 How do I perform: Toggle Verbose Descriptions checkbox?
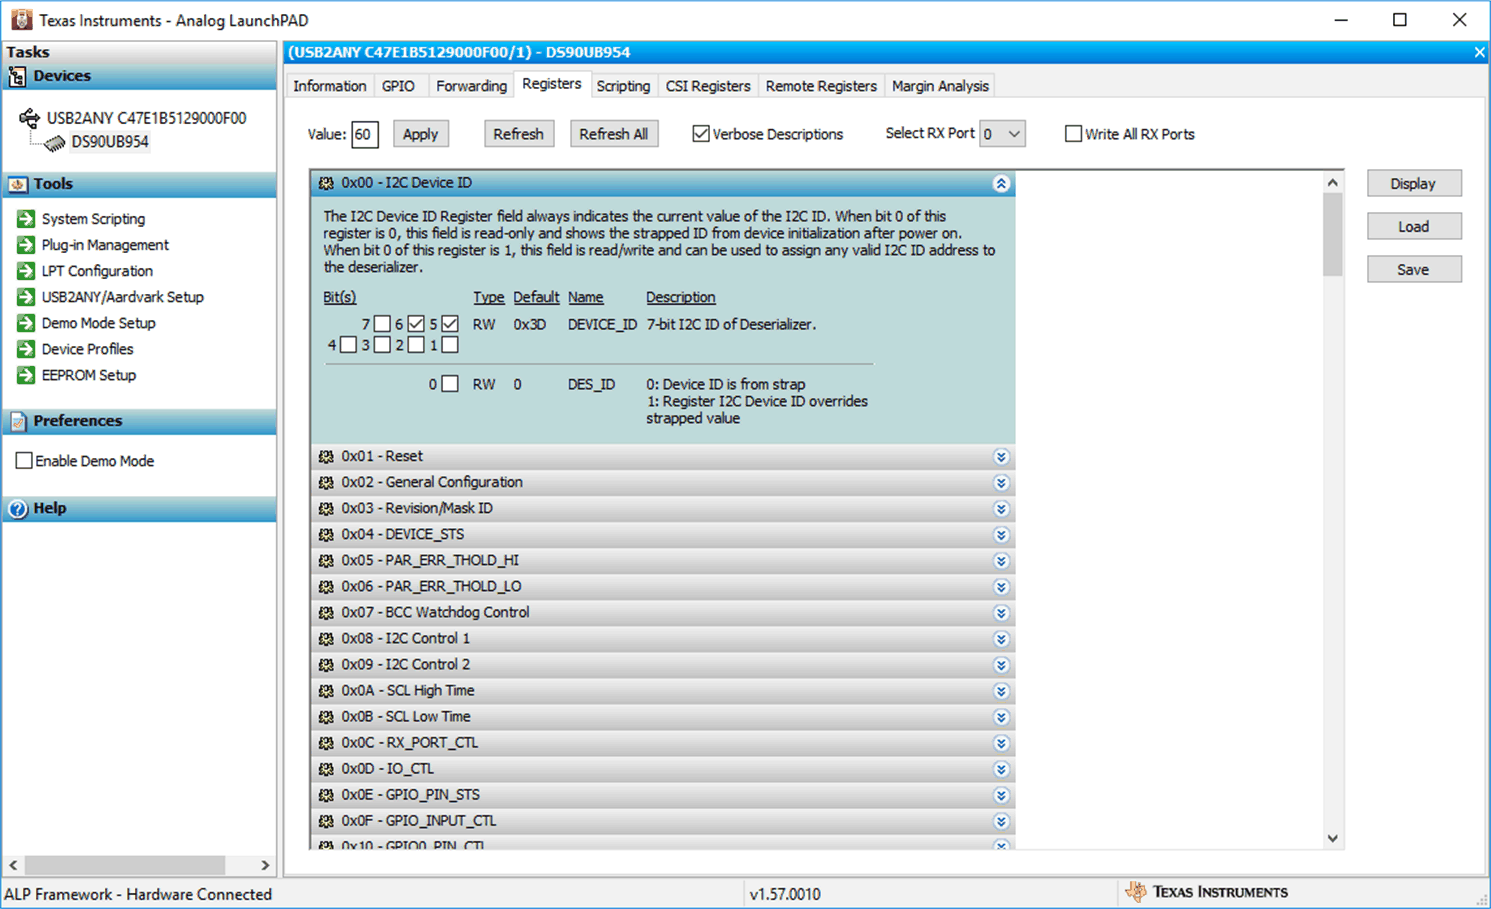coord(701,133)
